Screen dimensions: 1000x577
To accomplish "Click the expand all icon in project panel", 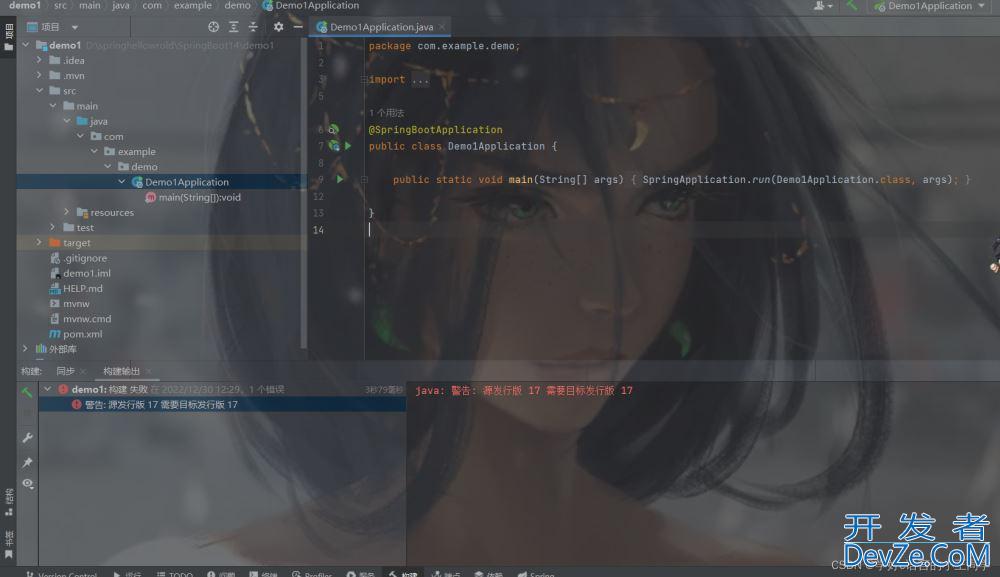I will tap(233, 27).
